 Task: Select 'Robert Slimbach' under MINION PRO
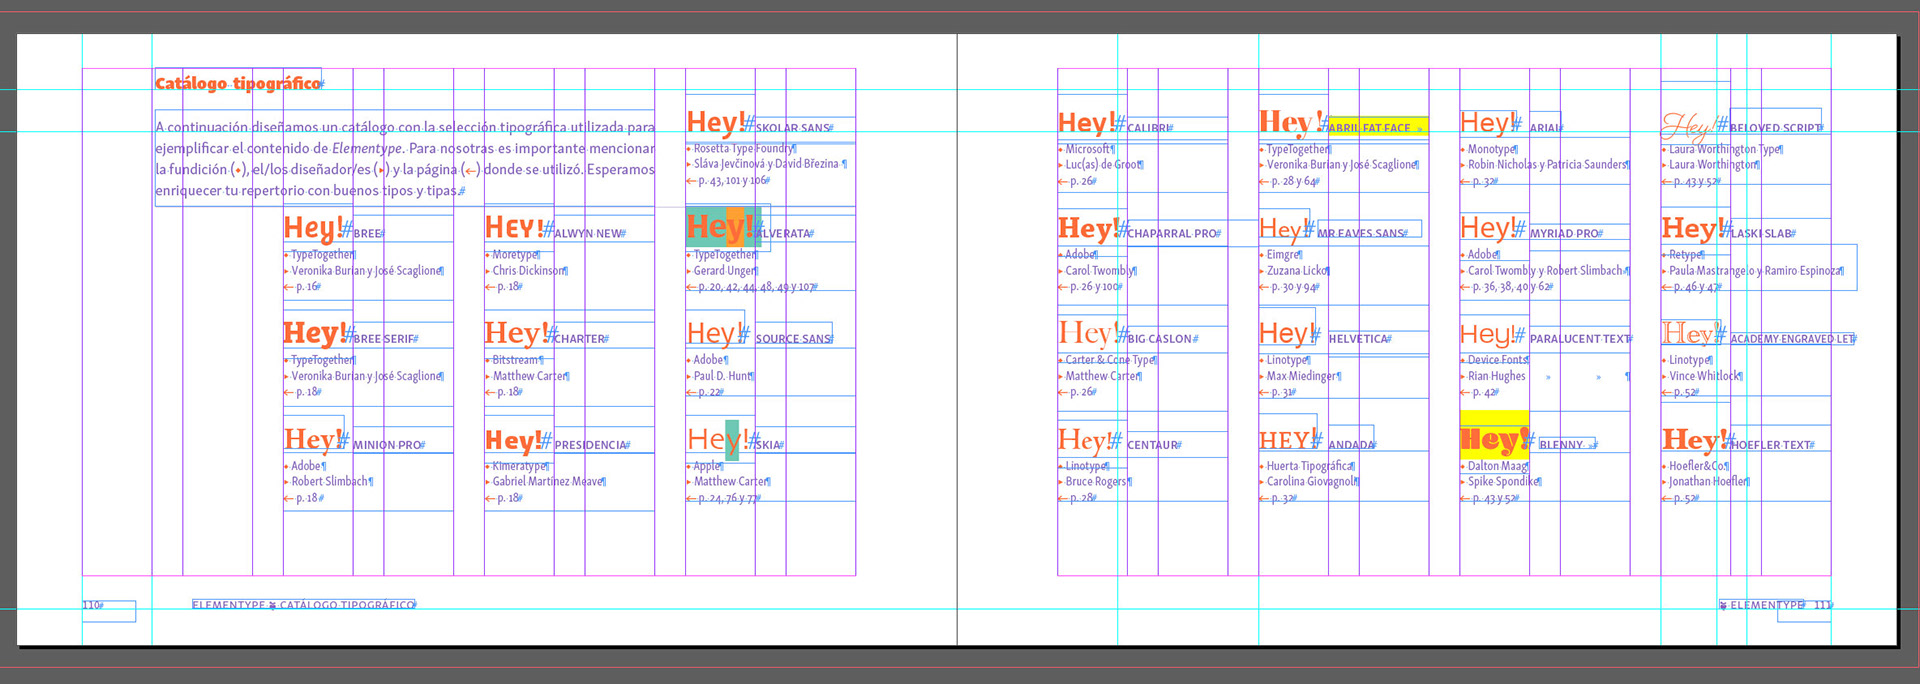pyautogui.click(x=330, y=482)
